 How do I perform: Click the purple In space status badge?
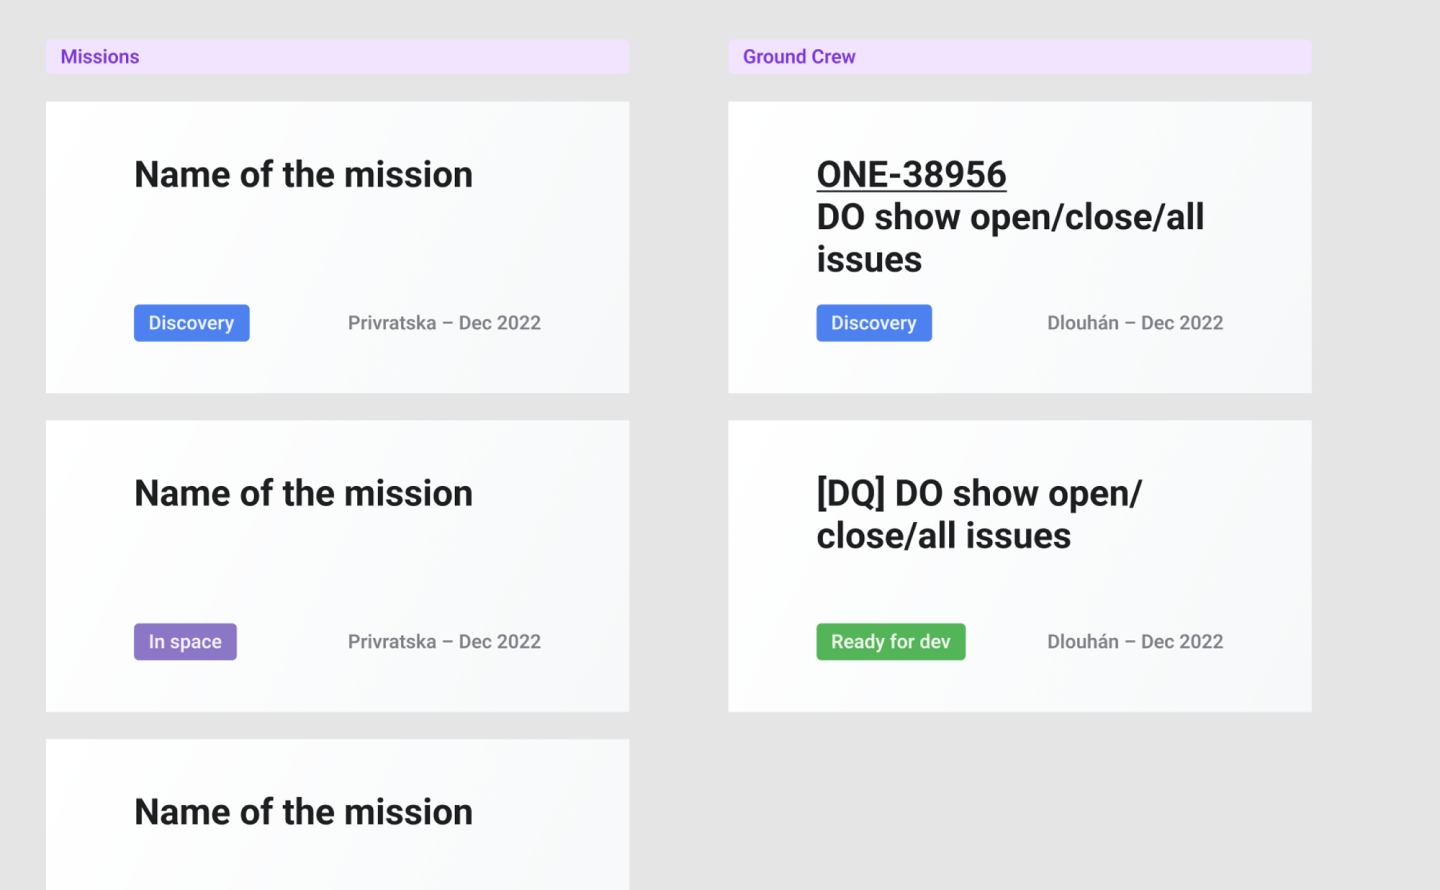[x=185, y=642]
